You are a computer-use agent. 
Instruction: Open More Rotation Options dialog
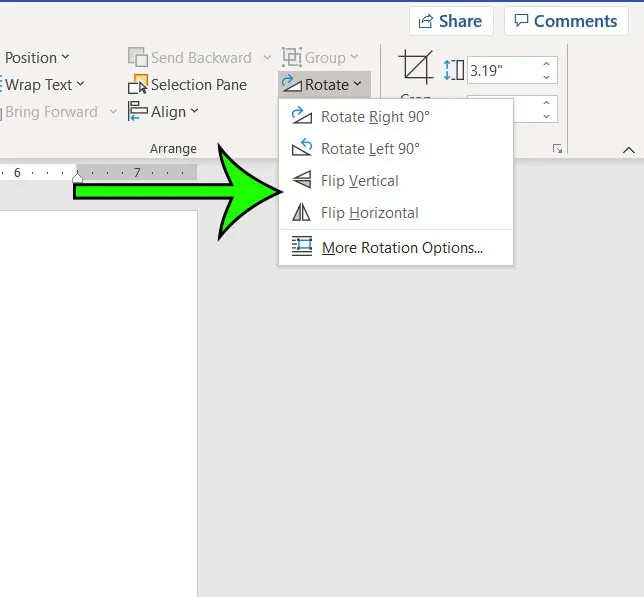[x=401, y=248]
